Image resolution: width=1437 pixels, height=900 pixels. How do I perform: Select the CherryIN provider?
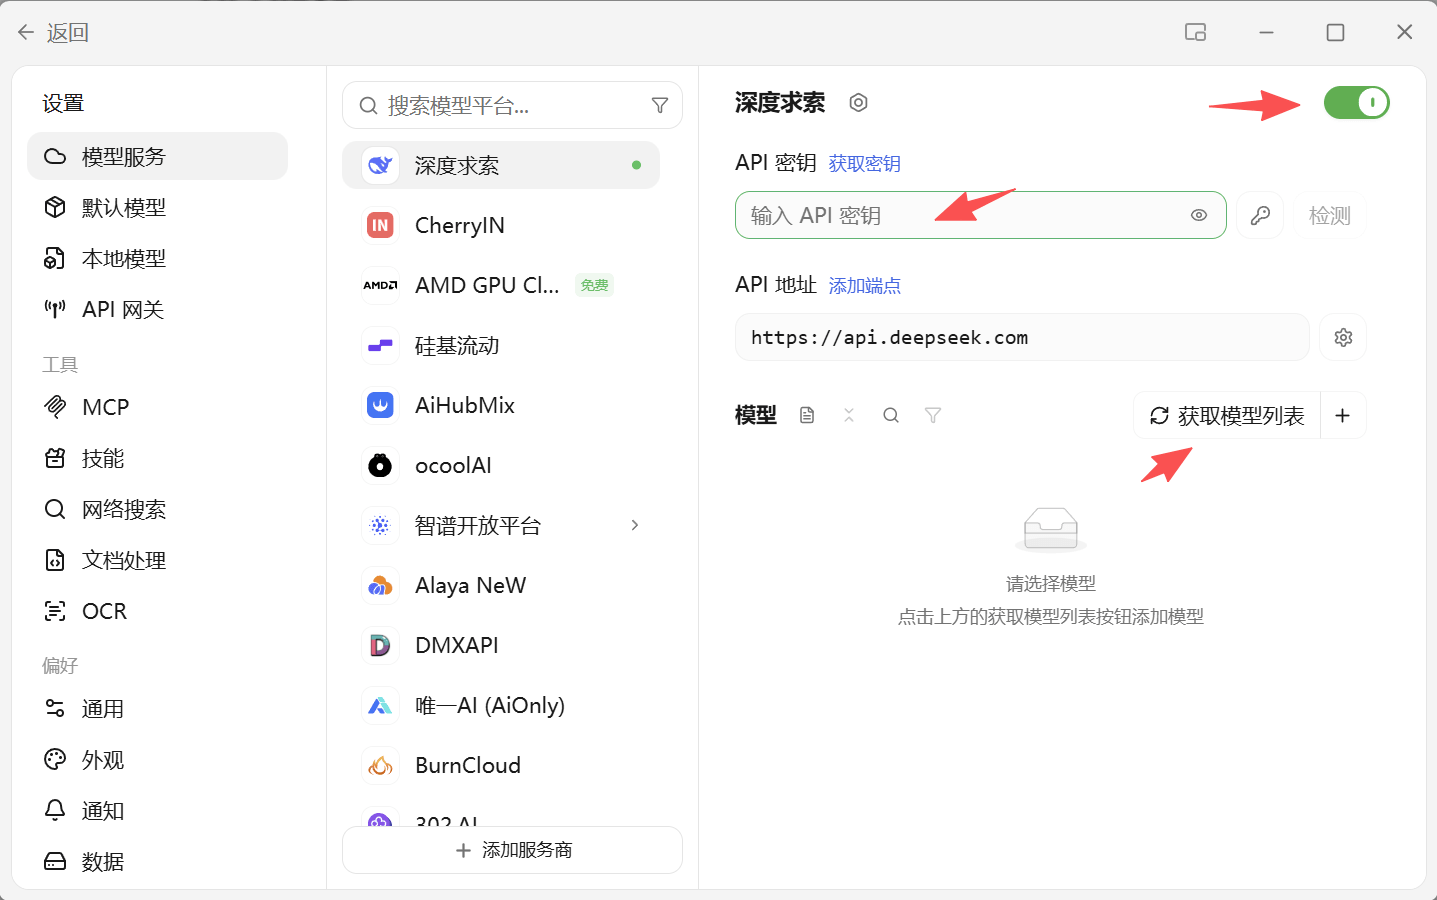pyautogui.click(x=501, y=225)
